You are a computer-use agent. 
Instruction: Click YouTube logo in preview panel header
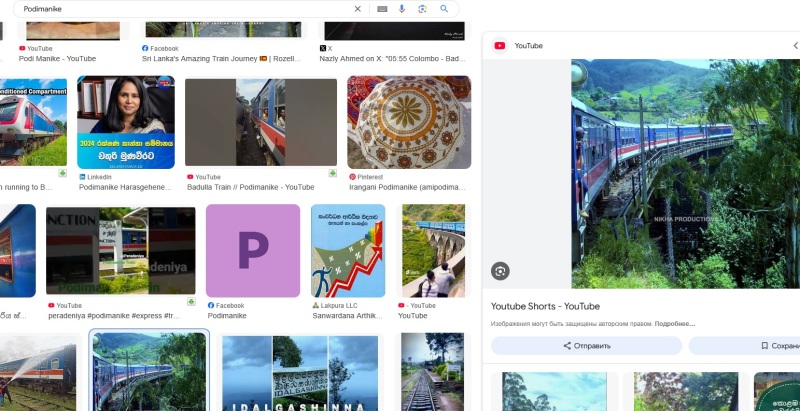coord(499,45)
